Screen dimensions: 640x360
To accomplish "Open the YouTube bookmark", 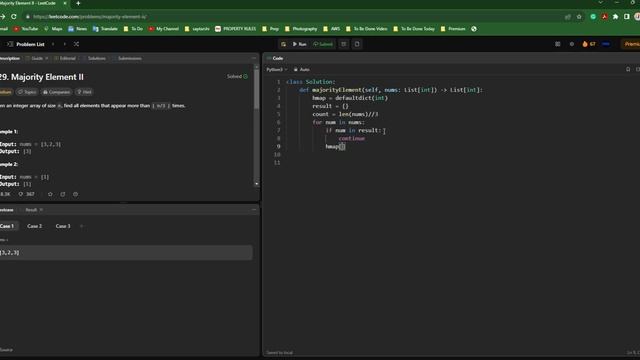I will tap(26, 29).
